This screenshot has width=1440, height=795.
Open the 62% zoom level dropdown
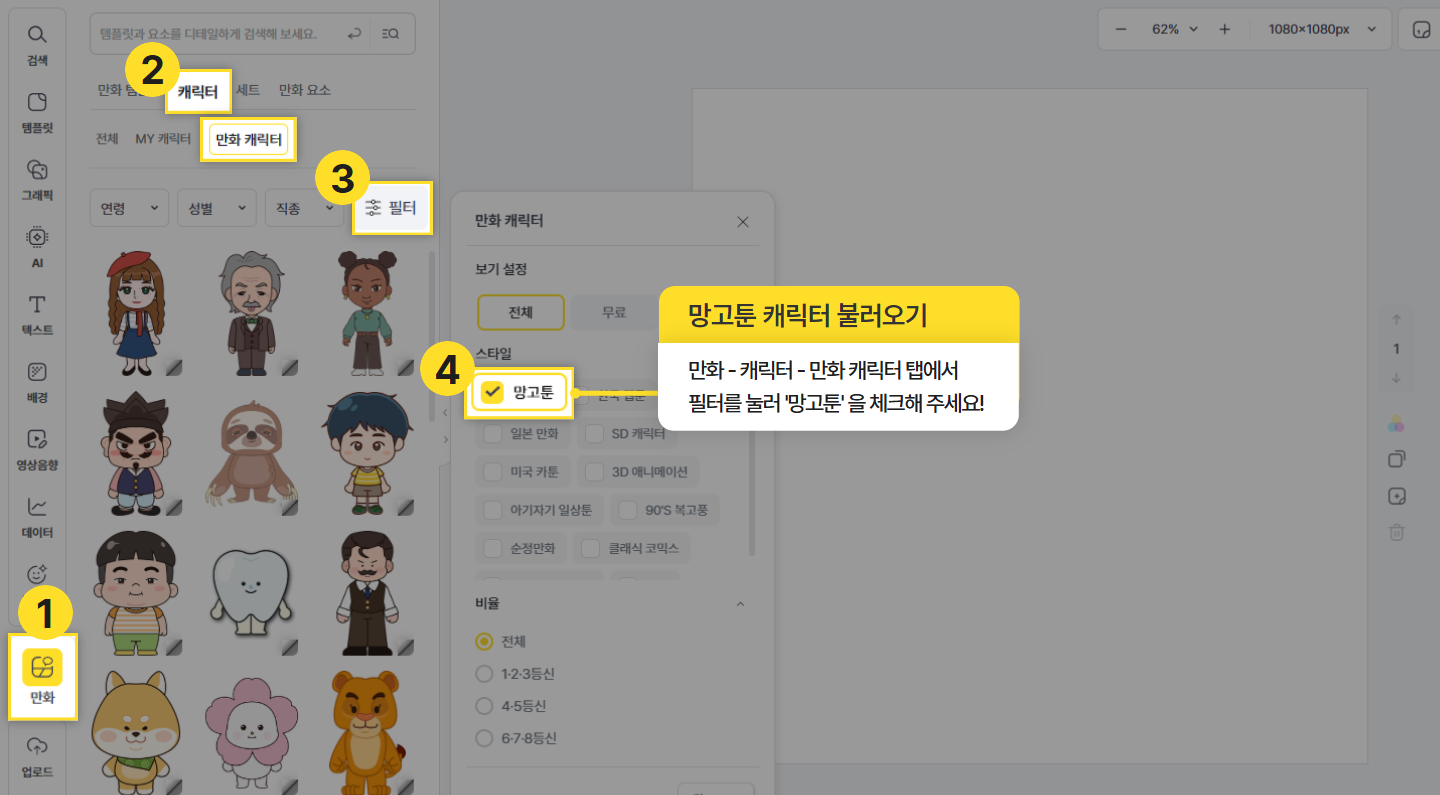(x=1175, y=30)
